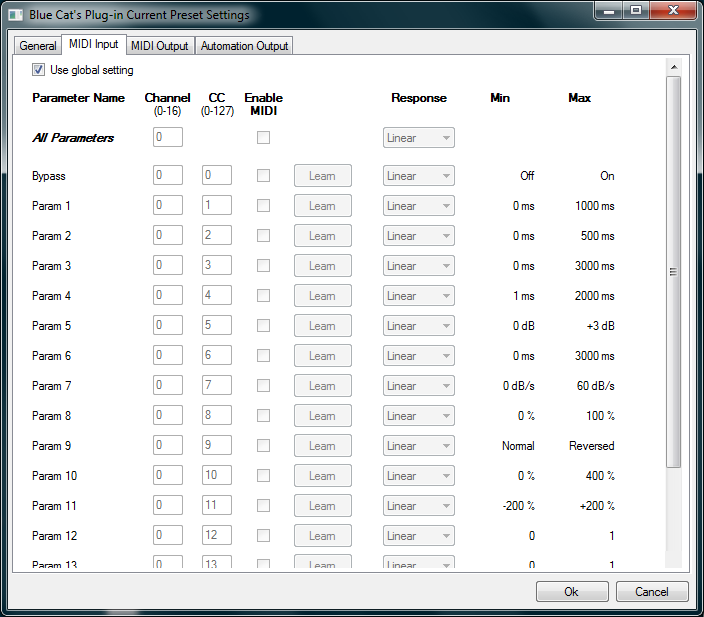Open Param 2 Response dropdown
This screenshot has height=617, width=704.
coord(418,236)
